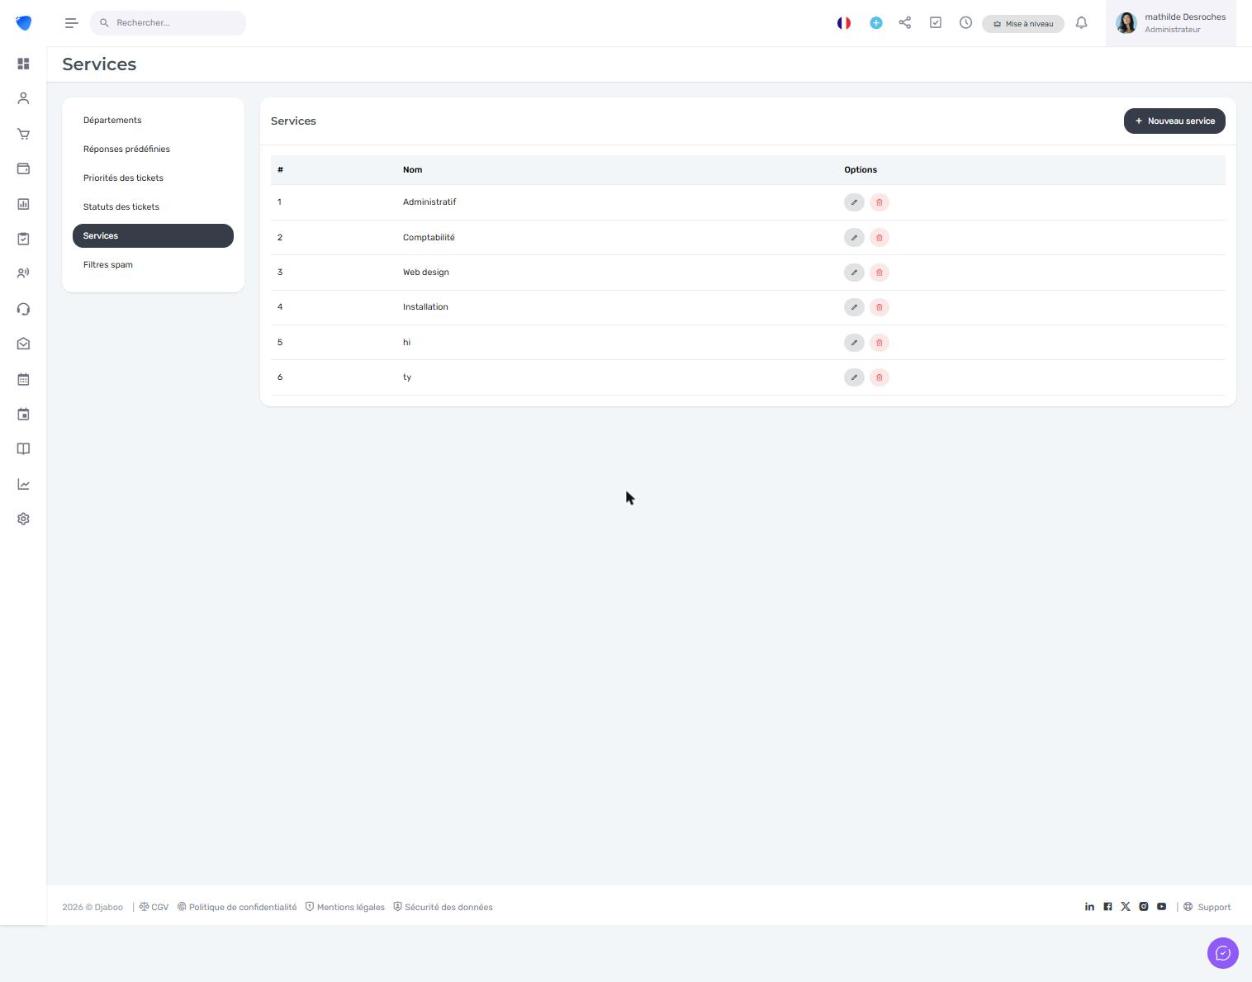Click the Options column header
The width and height of the screenshot is (1252, 982).
click(x=861, y=170)
